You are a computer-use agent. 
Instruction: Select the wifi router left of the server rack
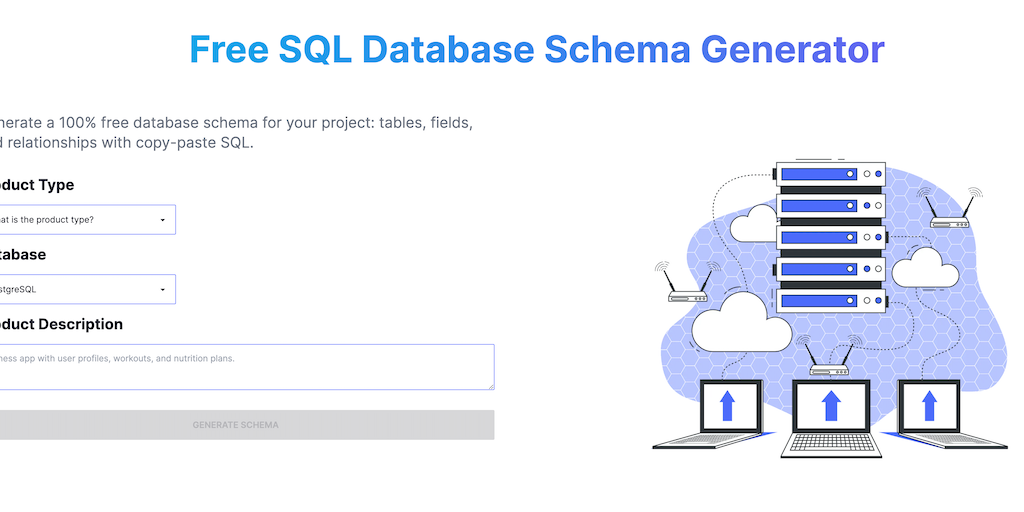688,291
